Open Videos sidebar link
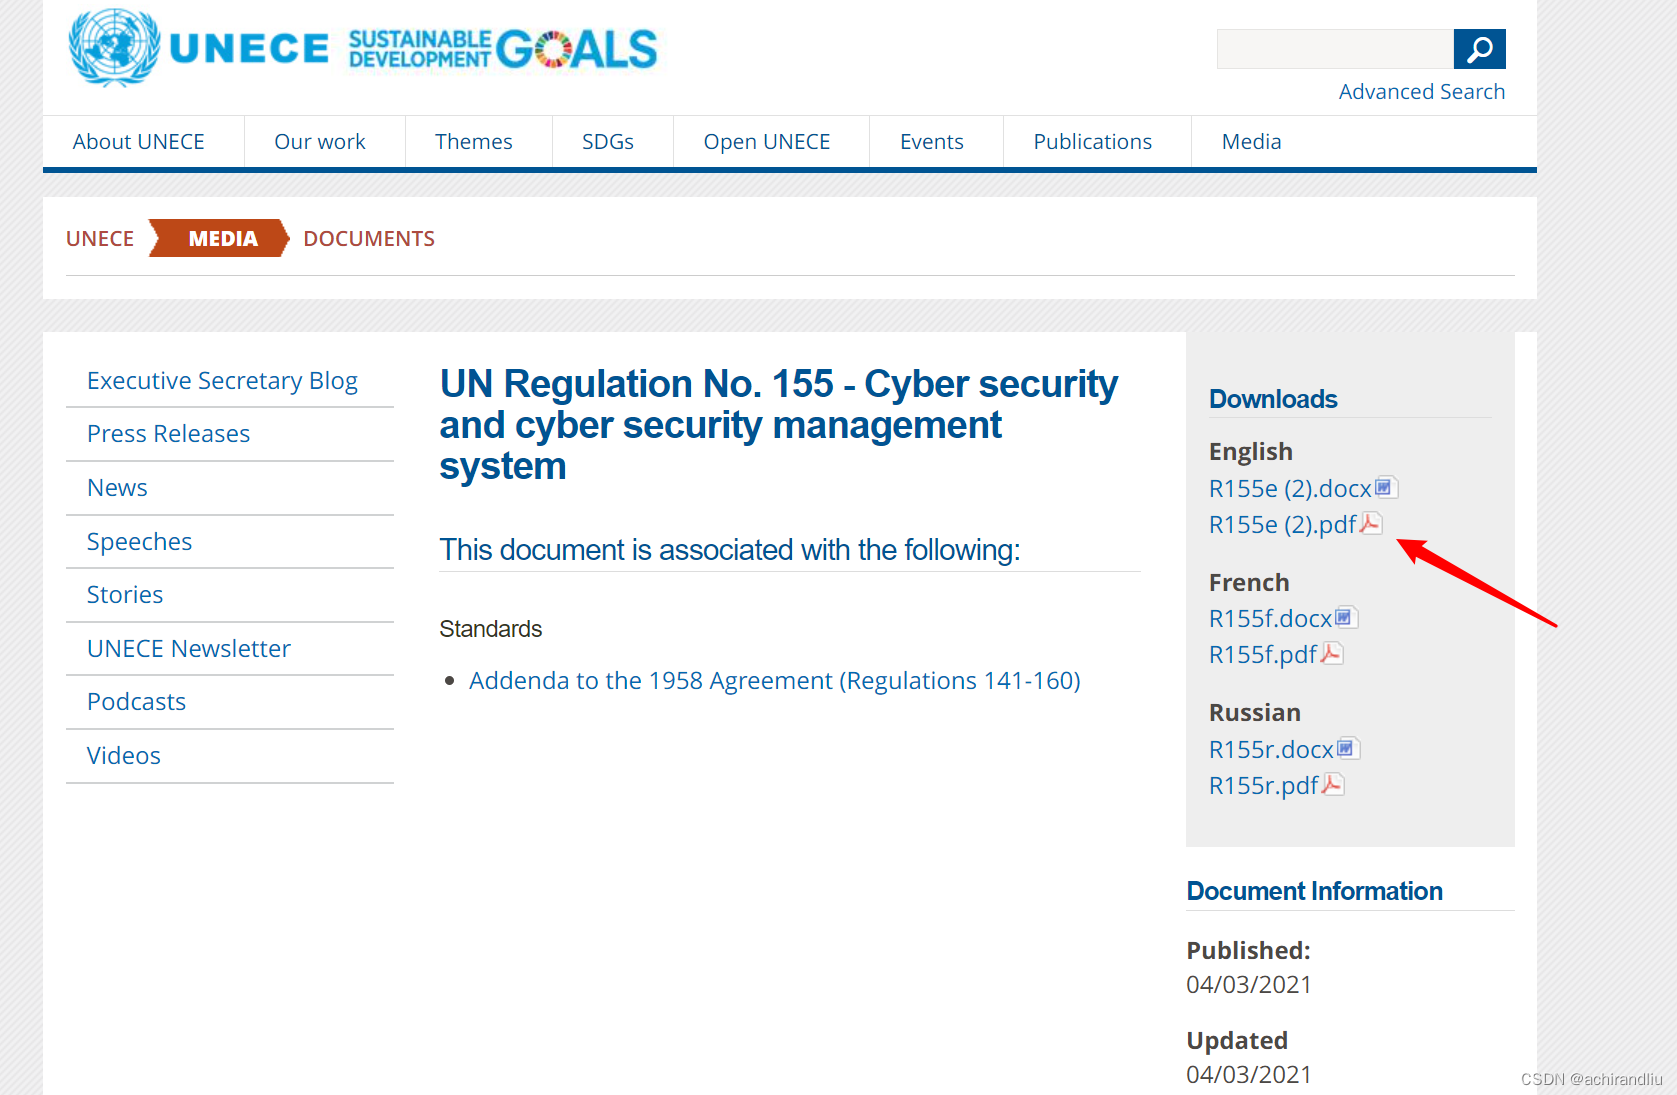 click(x=124, y=756)
